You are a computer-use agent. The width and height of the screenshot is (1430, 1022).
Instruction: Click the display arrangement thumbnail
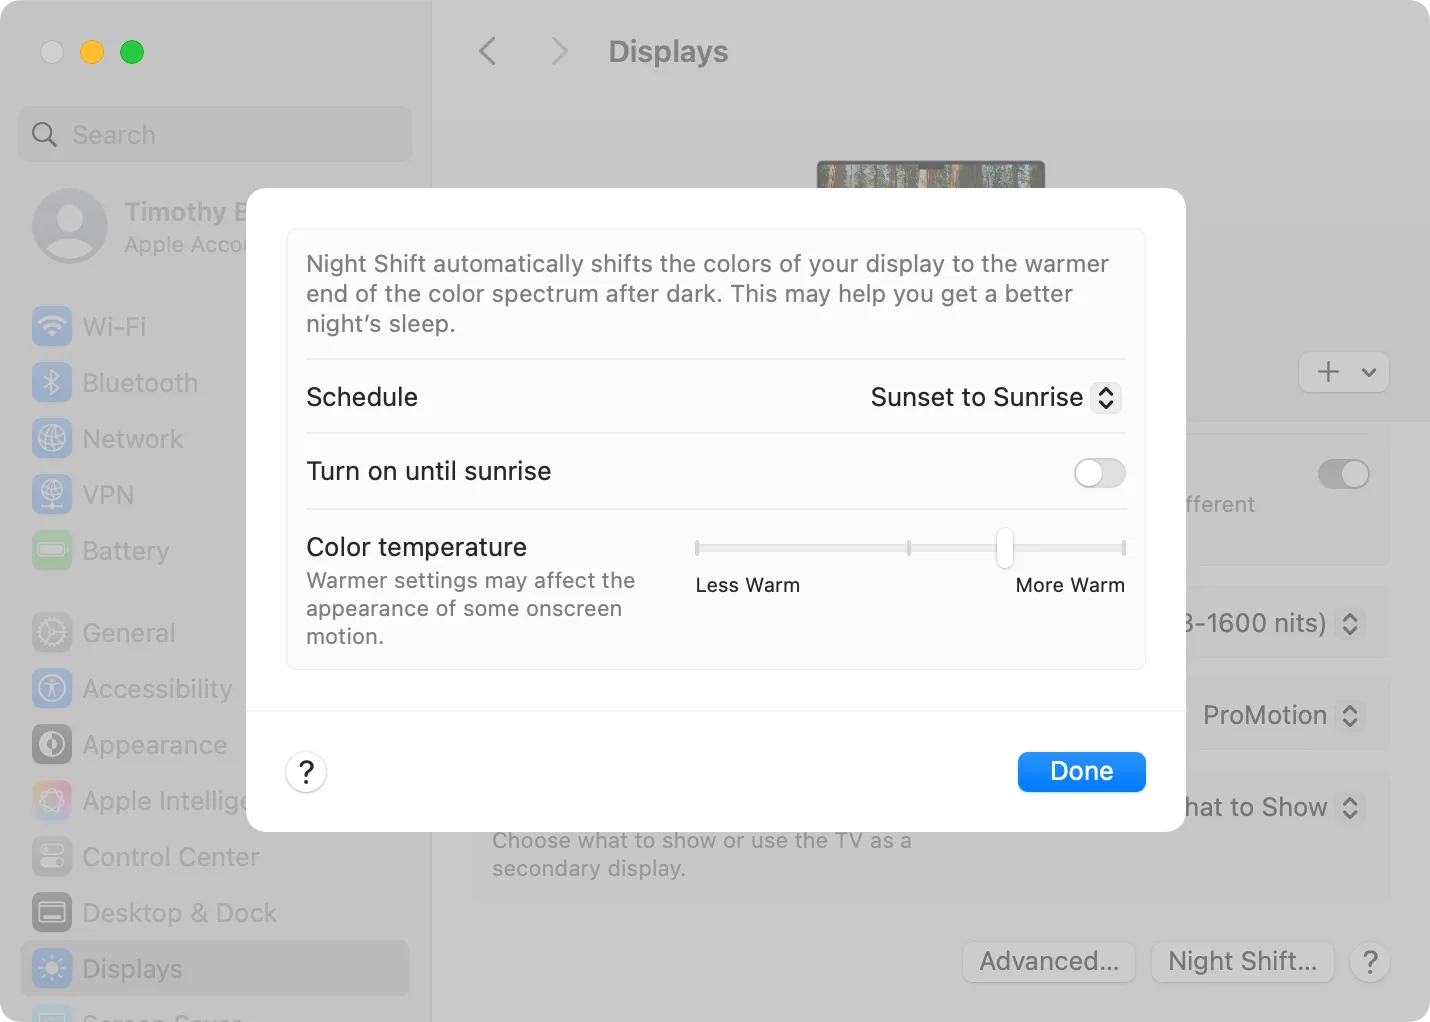click(931, 175)
